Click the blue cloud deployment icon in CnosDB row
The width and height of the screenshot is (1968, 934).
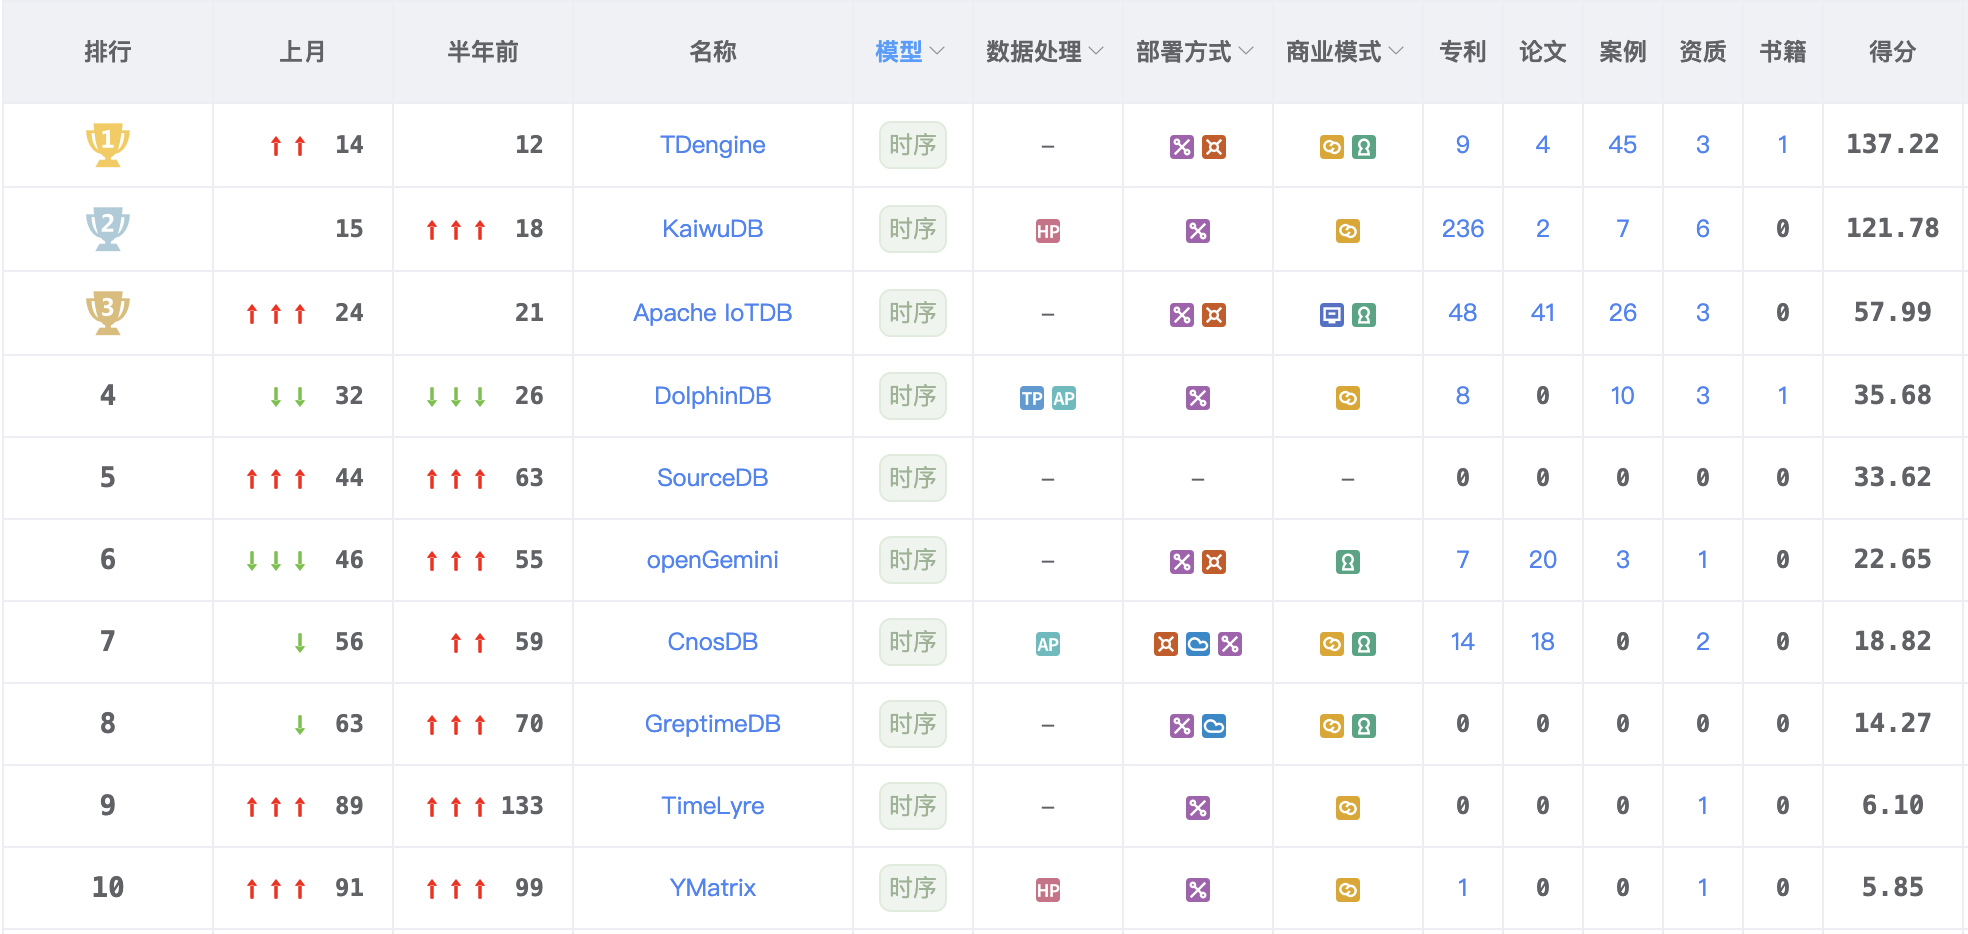pyautogui.click(x=1198, y=644)
